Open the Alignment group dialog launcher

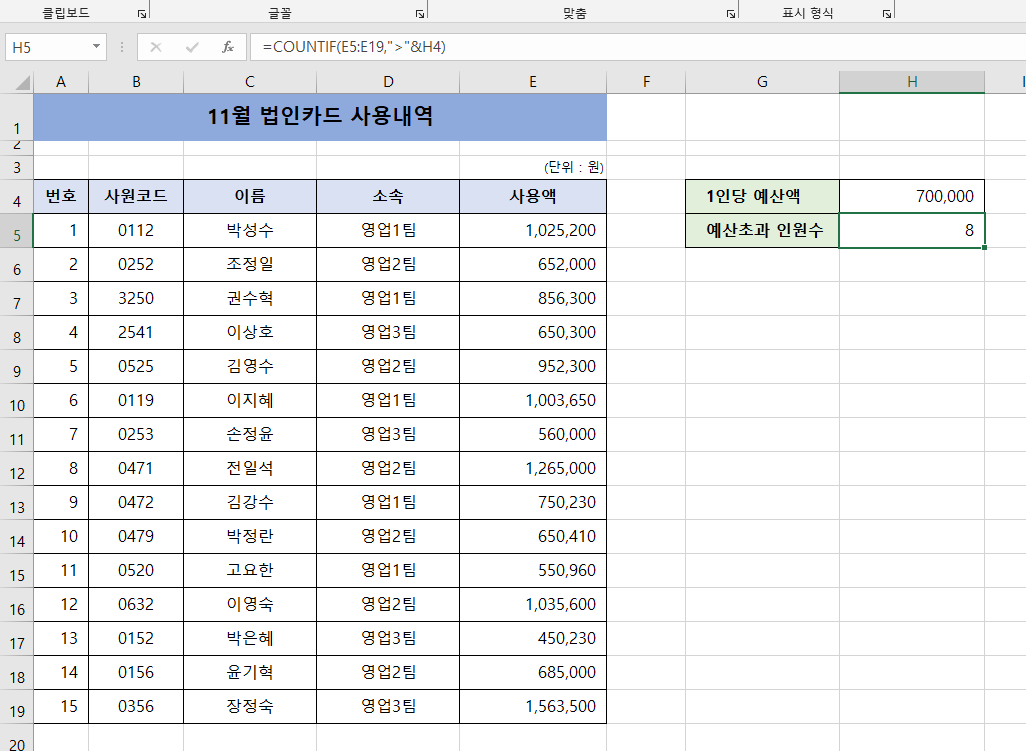731,13
